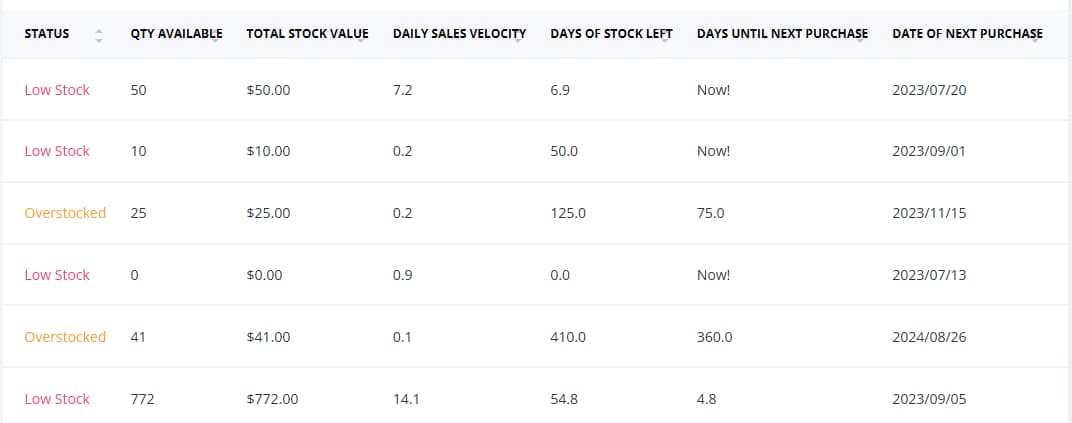This screenshot has width=1072, height=423.
Task: Sort table by Qty Available header
Action: click(176, 34)
